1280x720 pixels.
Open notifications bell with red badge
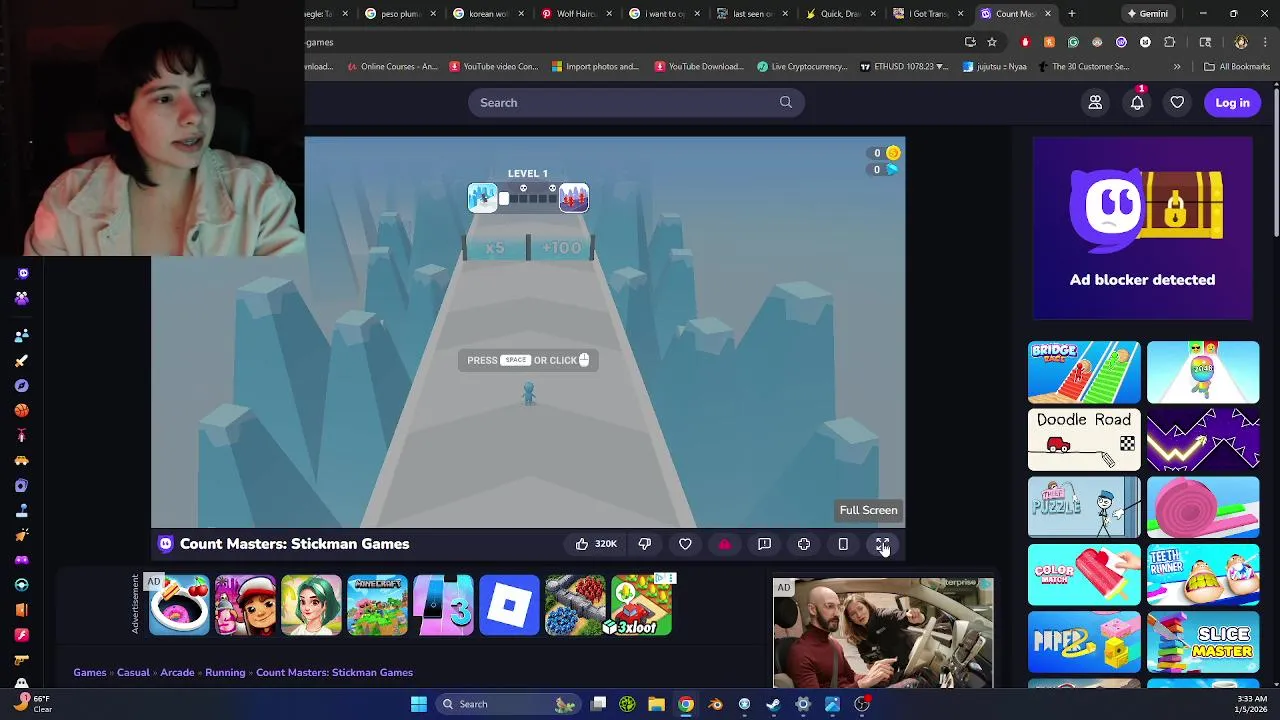1137,102
